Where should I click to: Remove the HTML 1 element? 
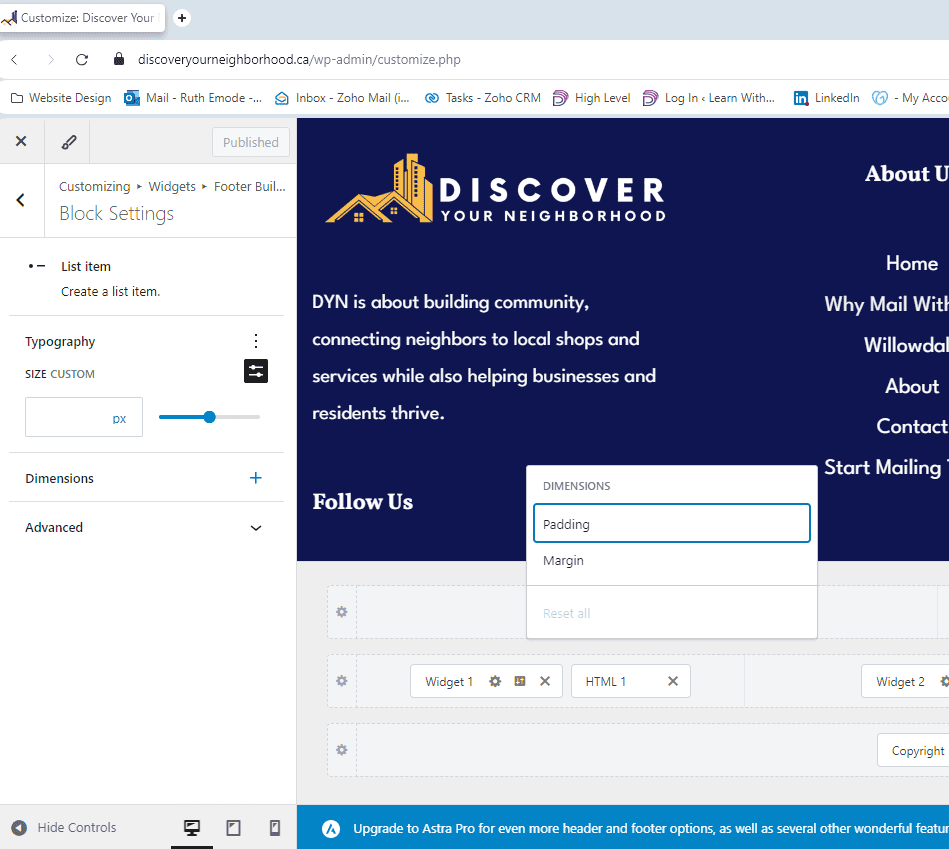(673, 681)
